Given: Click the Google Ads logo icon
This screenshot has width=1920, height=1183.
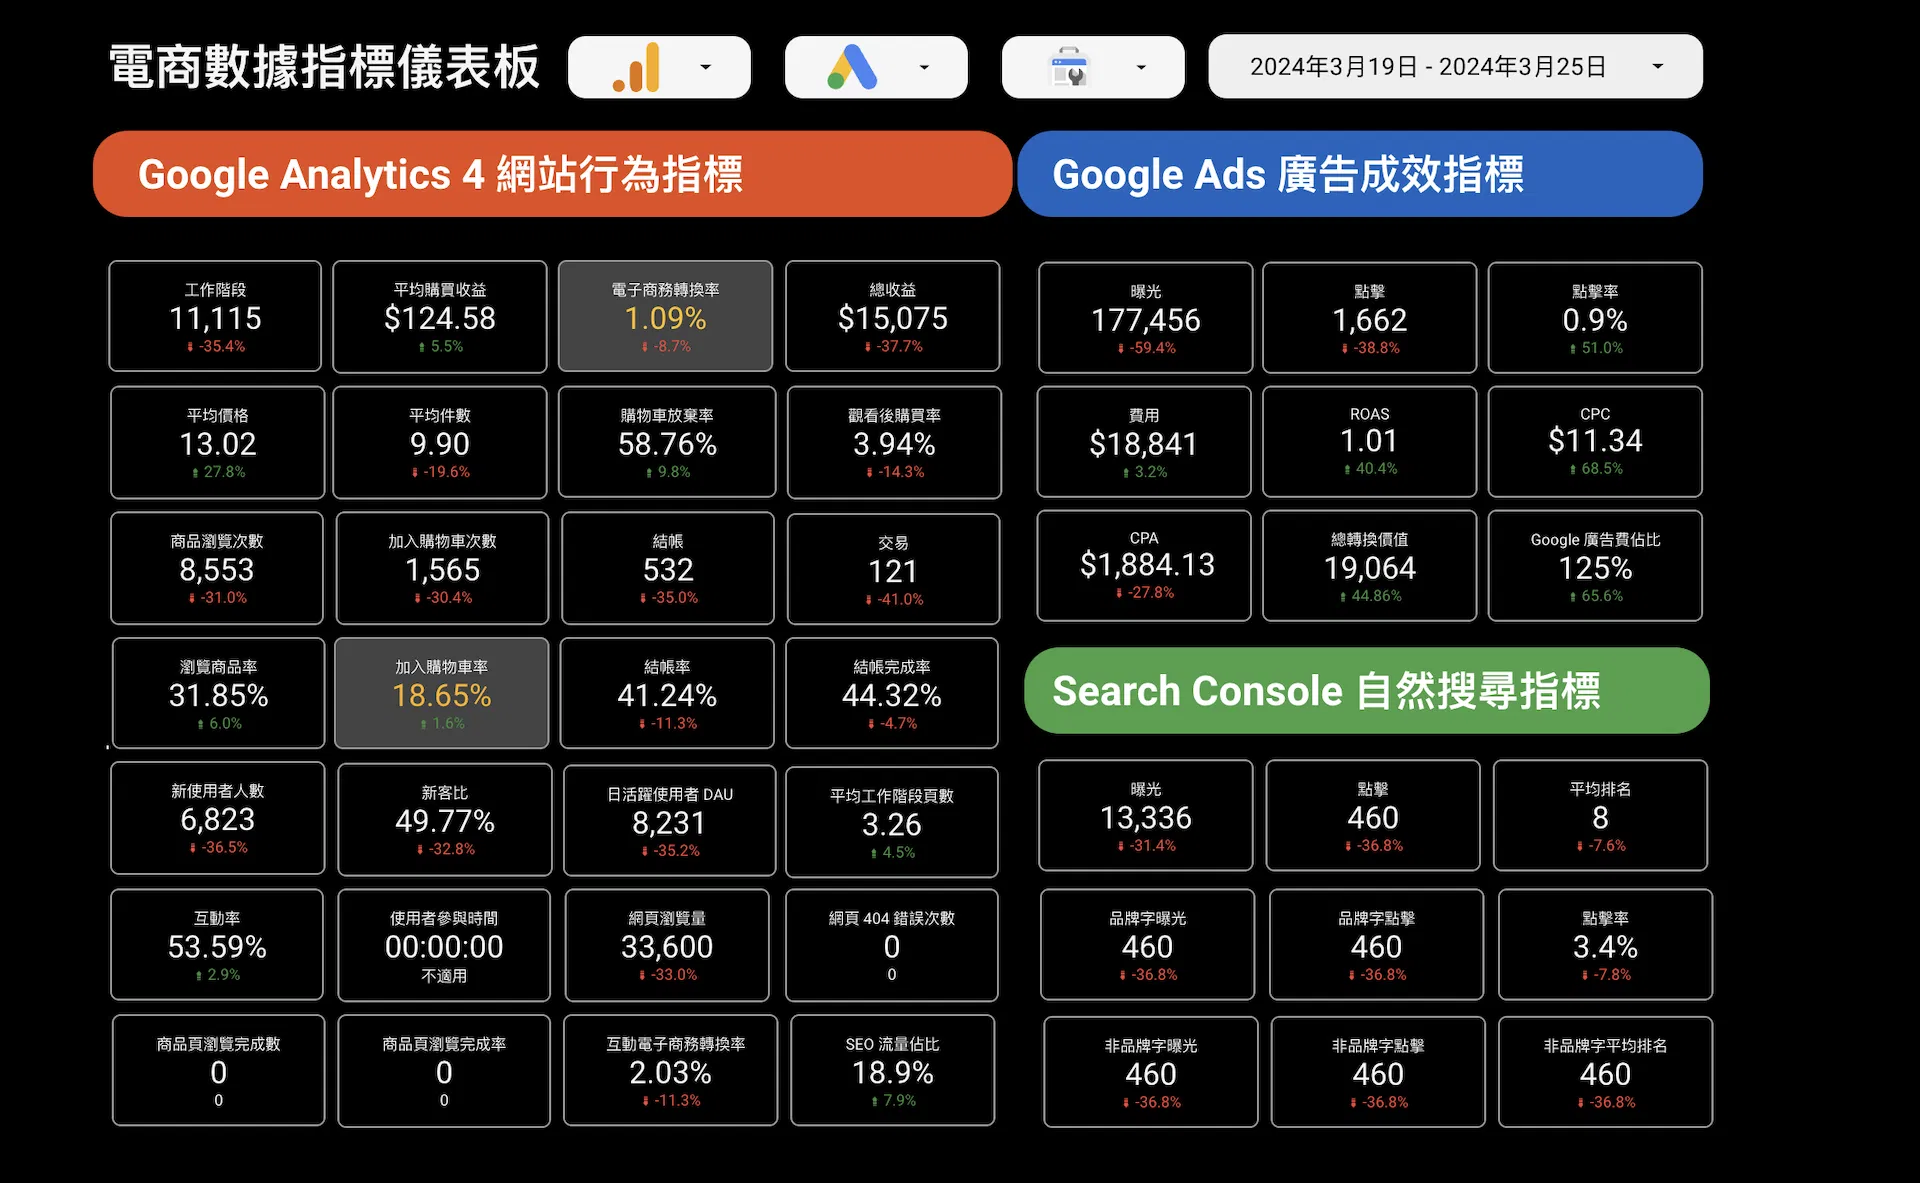Looking at the screenshot, I should 852,67.
